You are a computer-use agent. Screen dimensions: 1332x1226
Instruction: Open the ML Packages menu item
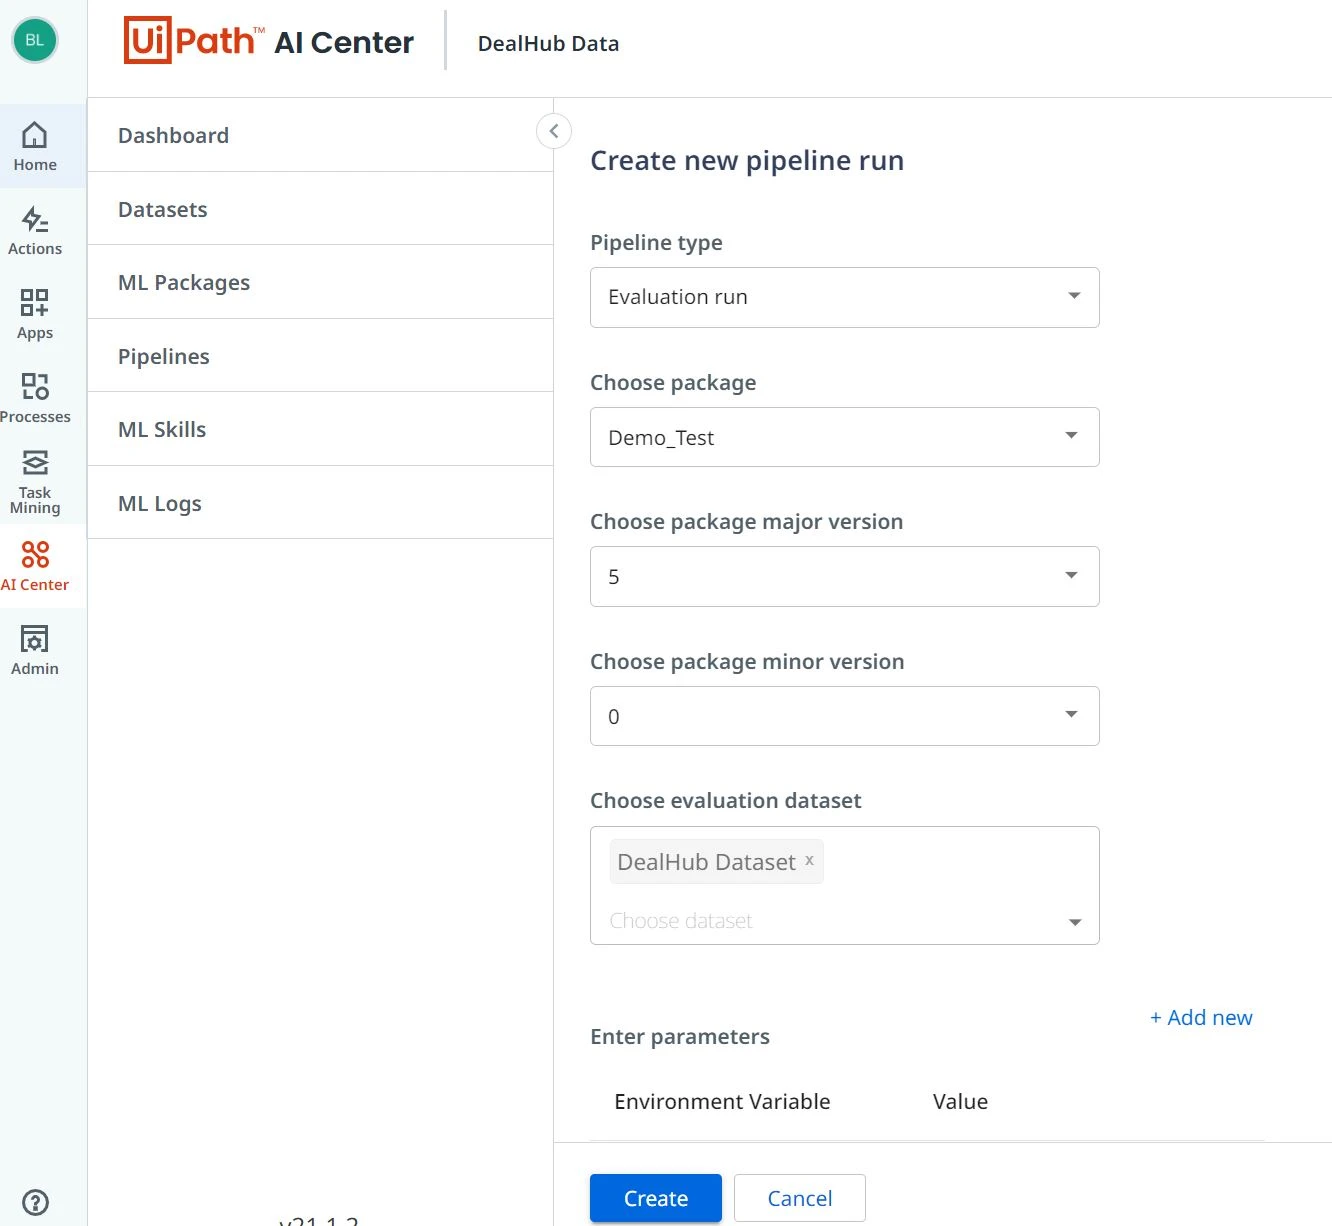coord(320,282)
